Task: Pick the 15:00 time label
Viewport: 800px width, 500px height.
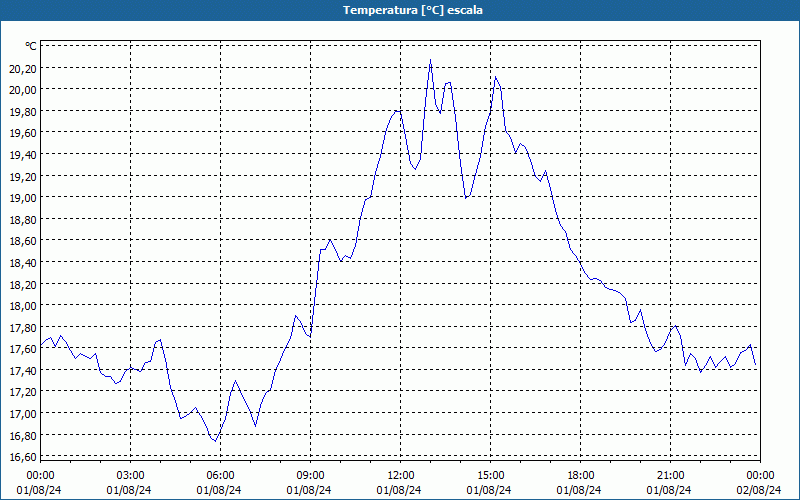Action: [x=490, y=476]
